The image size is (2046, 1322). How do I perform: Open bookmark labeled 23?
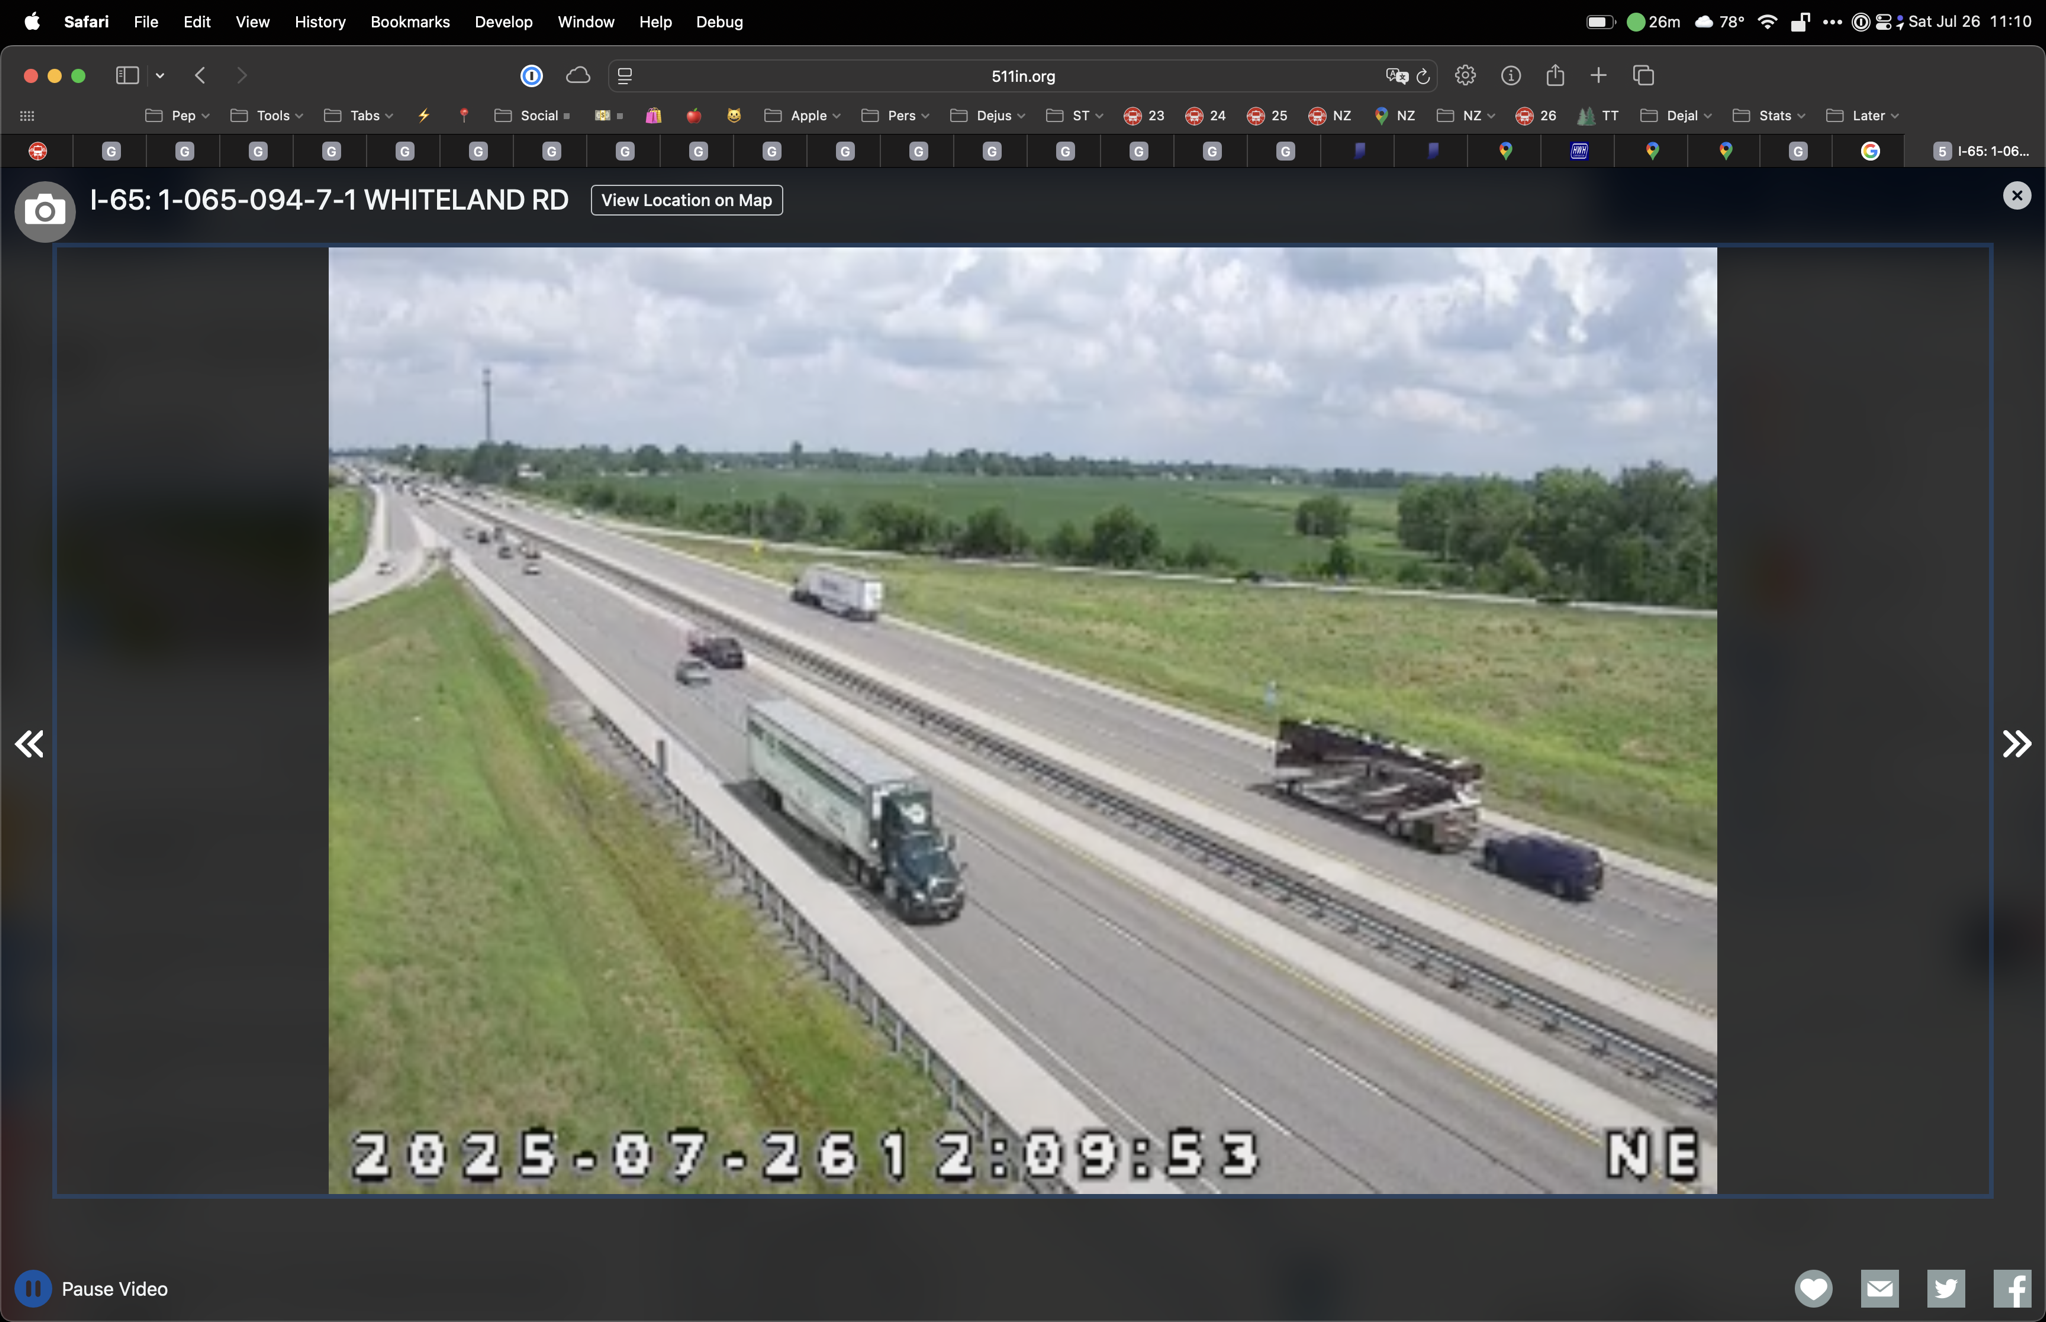[x=1144, y=116]
